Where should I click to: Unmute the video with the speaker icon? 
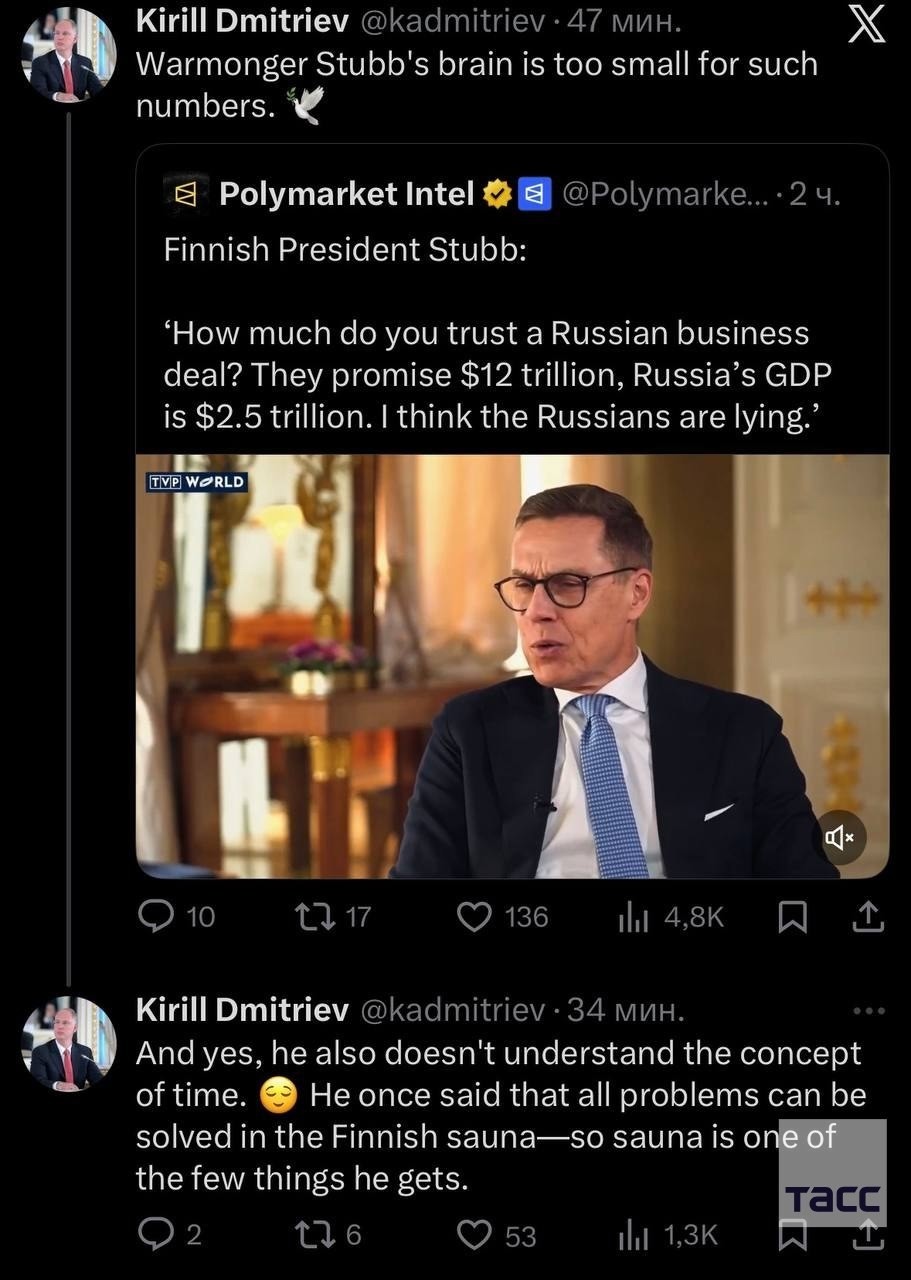point(839,838)
